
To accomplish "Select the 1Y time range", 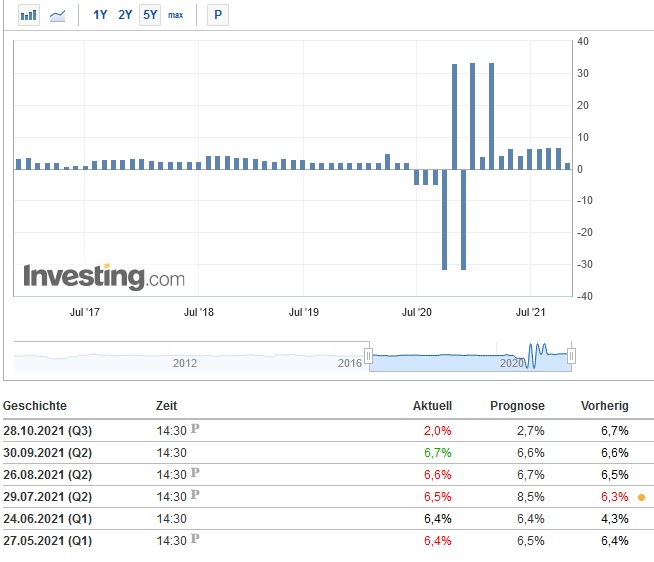I will coord(100,15).
